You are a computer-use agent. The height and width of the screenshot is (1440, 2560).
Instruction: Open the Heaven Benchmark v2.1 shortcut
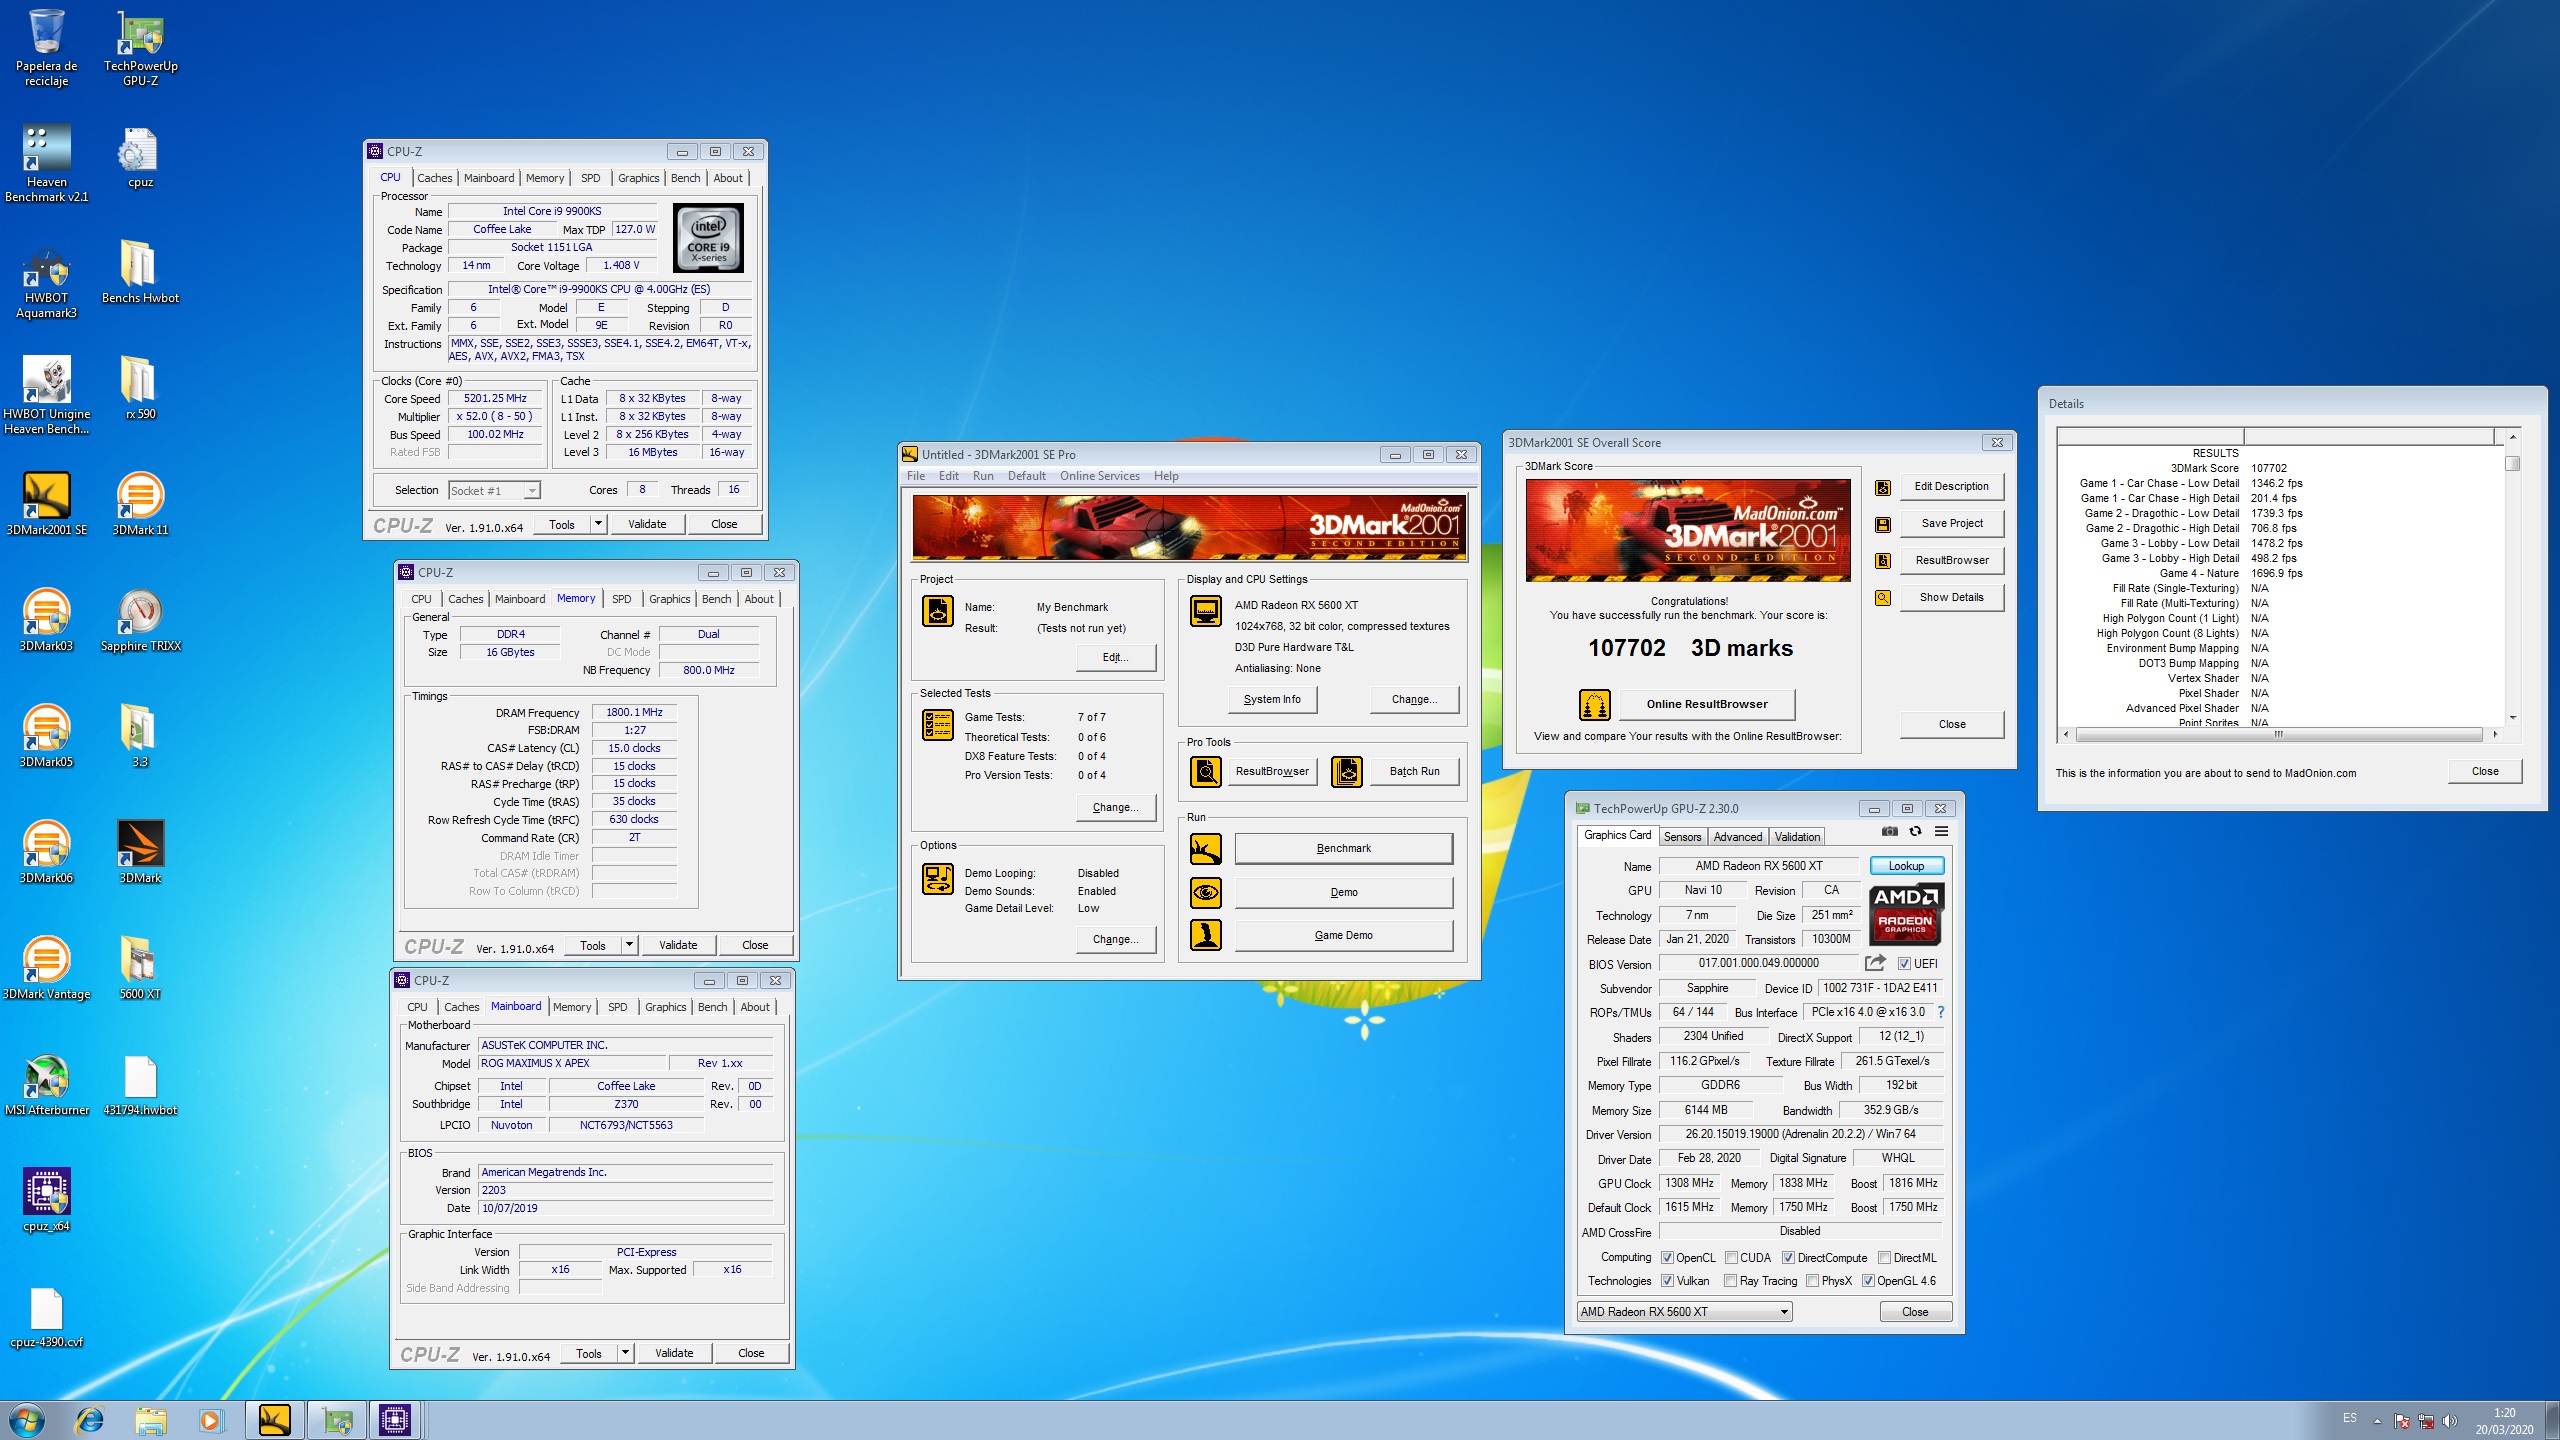pyautogui.click(x=46, y=163)
